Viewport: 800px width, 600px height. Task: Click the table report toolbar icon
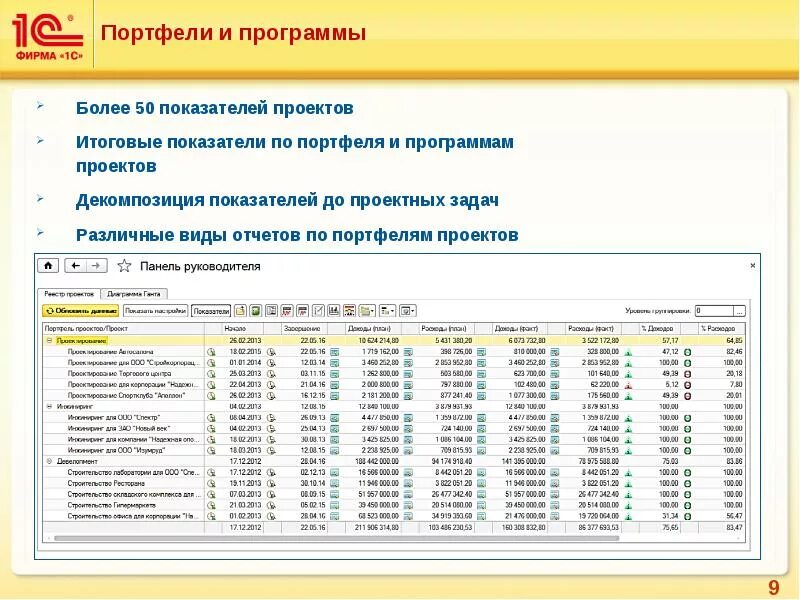pyautogui.click(x=271, y=311)
